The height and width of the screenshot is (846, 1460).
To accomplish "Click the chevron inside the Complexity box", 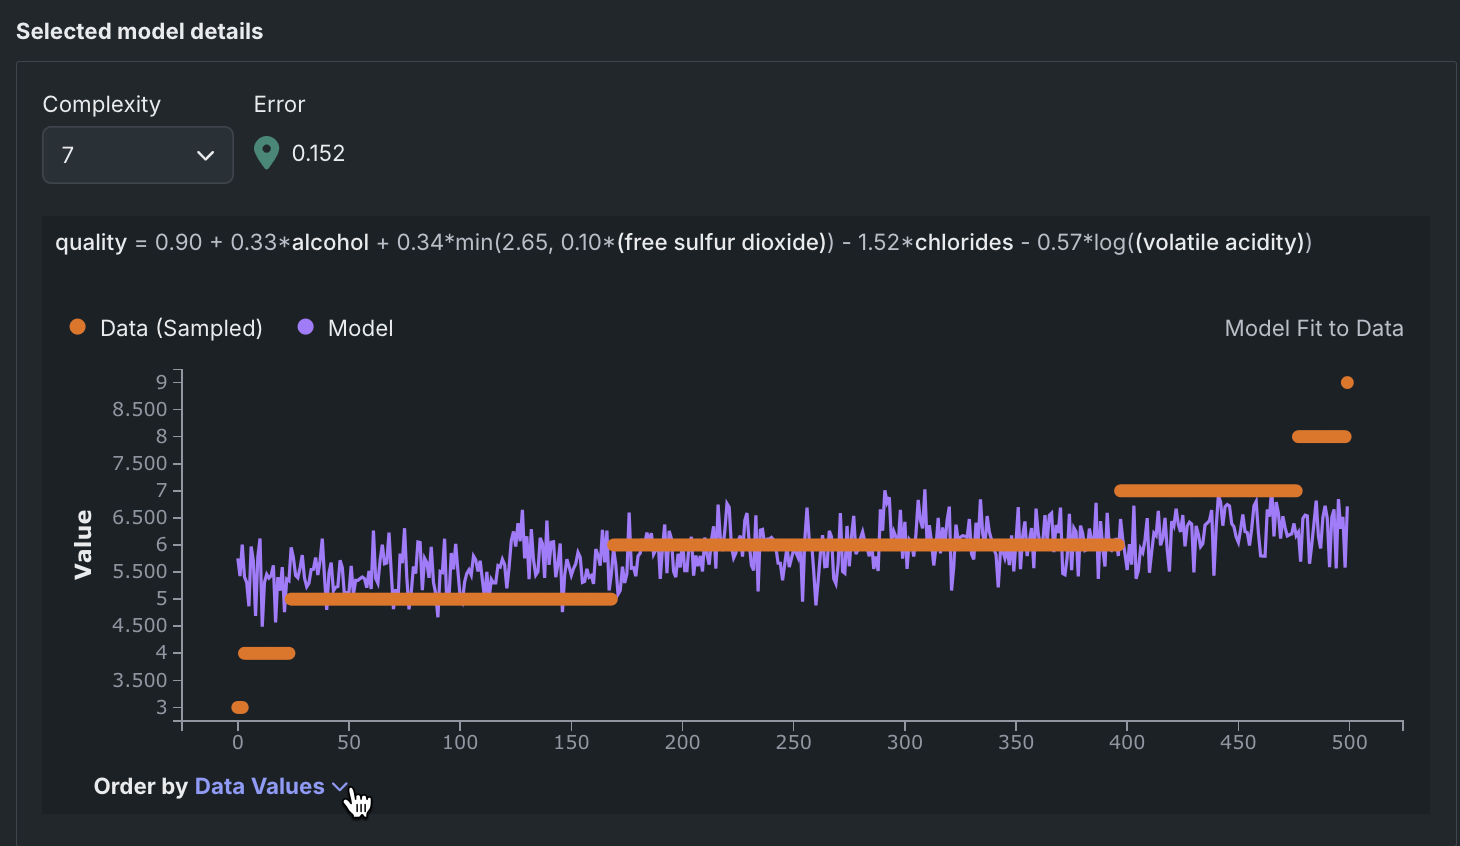I will [206, 155].
